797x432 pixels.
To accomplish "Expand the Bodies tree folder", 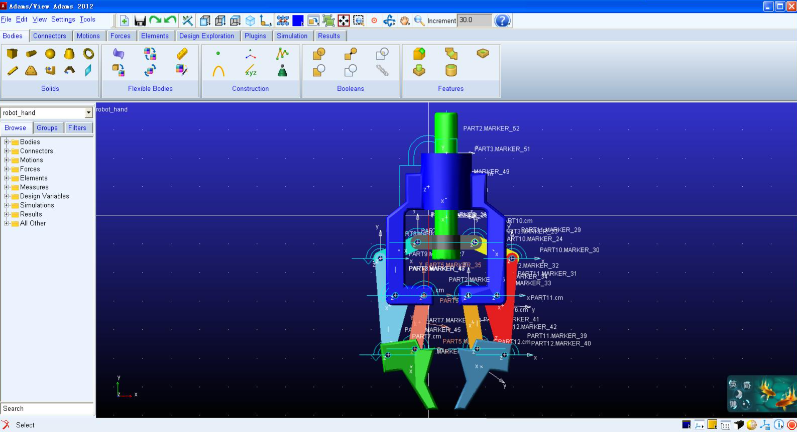I will (x=6, y=142).
